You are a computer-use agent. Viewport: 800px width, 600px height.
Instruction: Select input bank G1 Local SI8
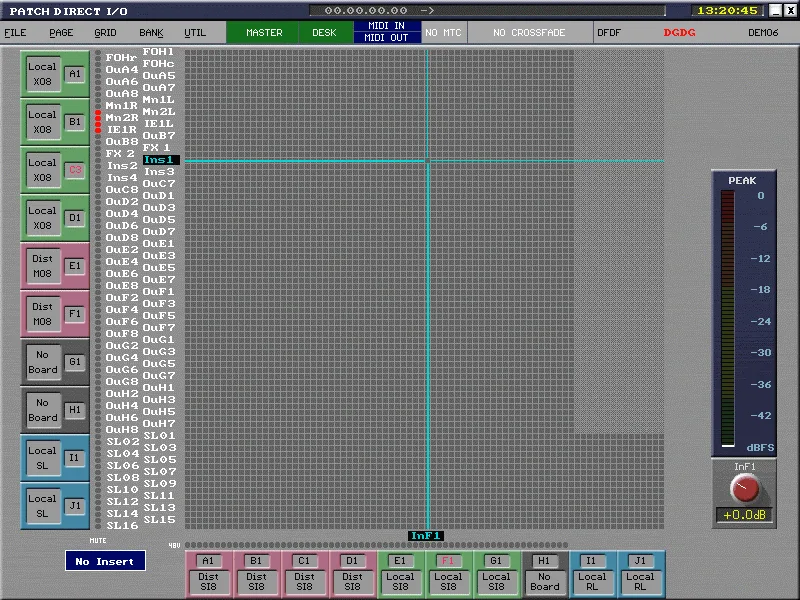coord(496,574)
